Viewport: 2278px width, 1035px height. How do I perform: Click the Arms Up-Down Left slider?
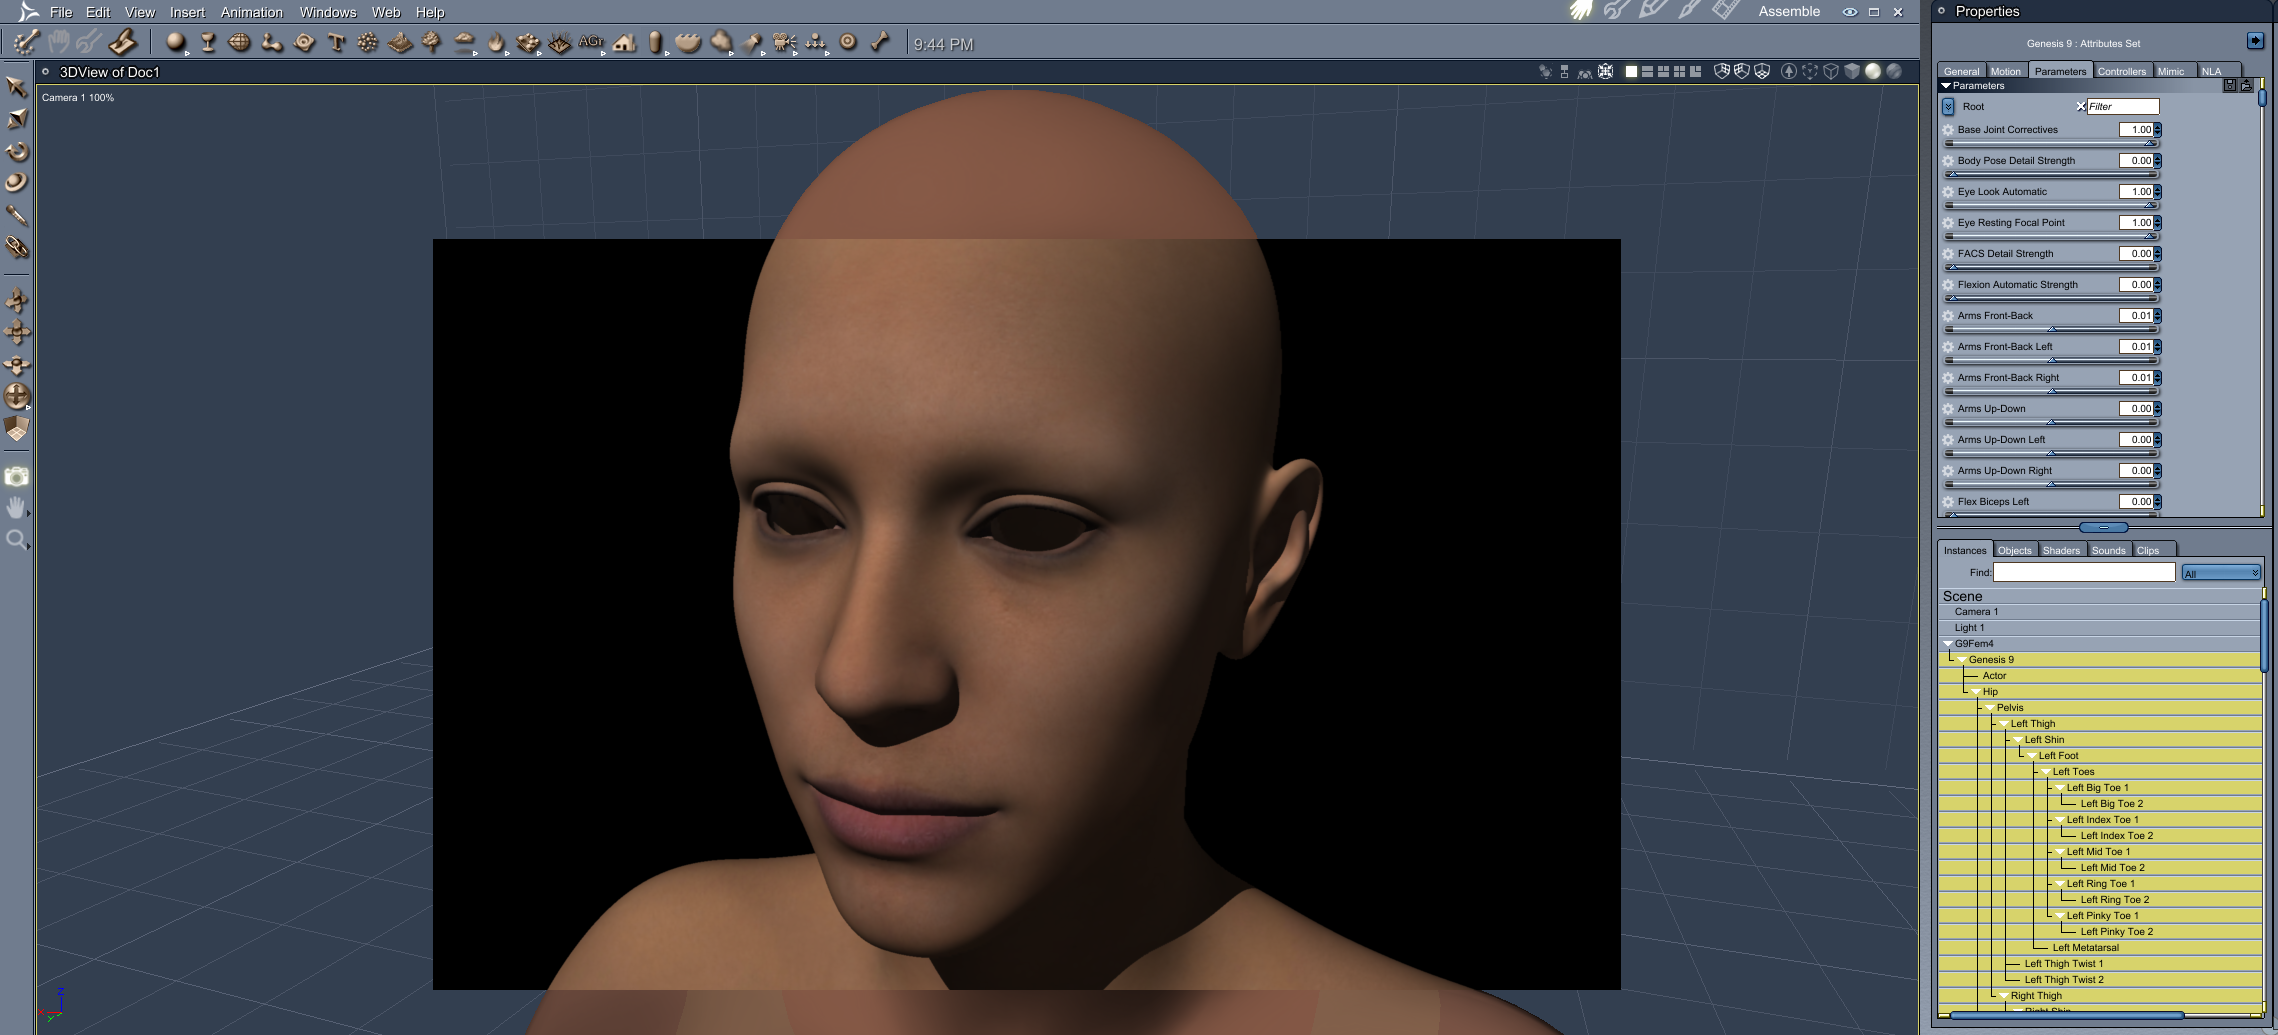tap(2051, 453)
